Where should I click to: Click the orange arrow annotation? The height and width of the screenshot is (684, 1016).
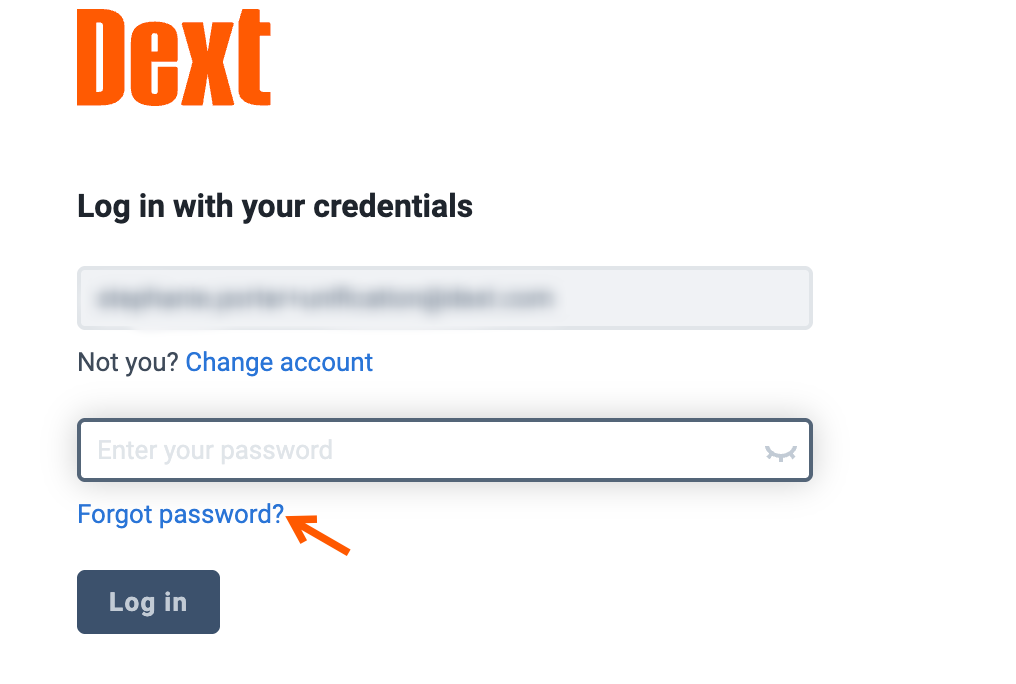318,534
